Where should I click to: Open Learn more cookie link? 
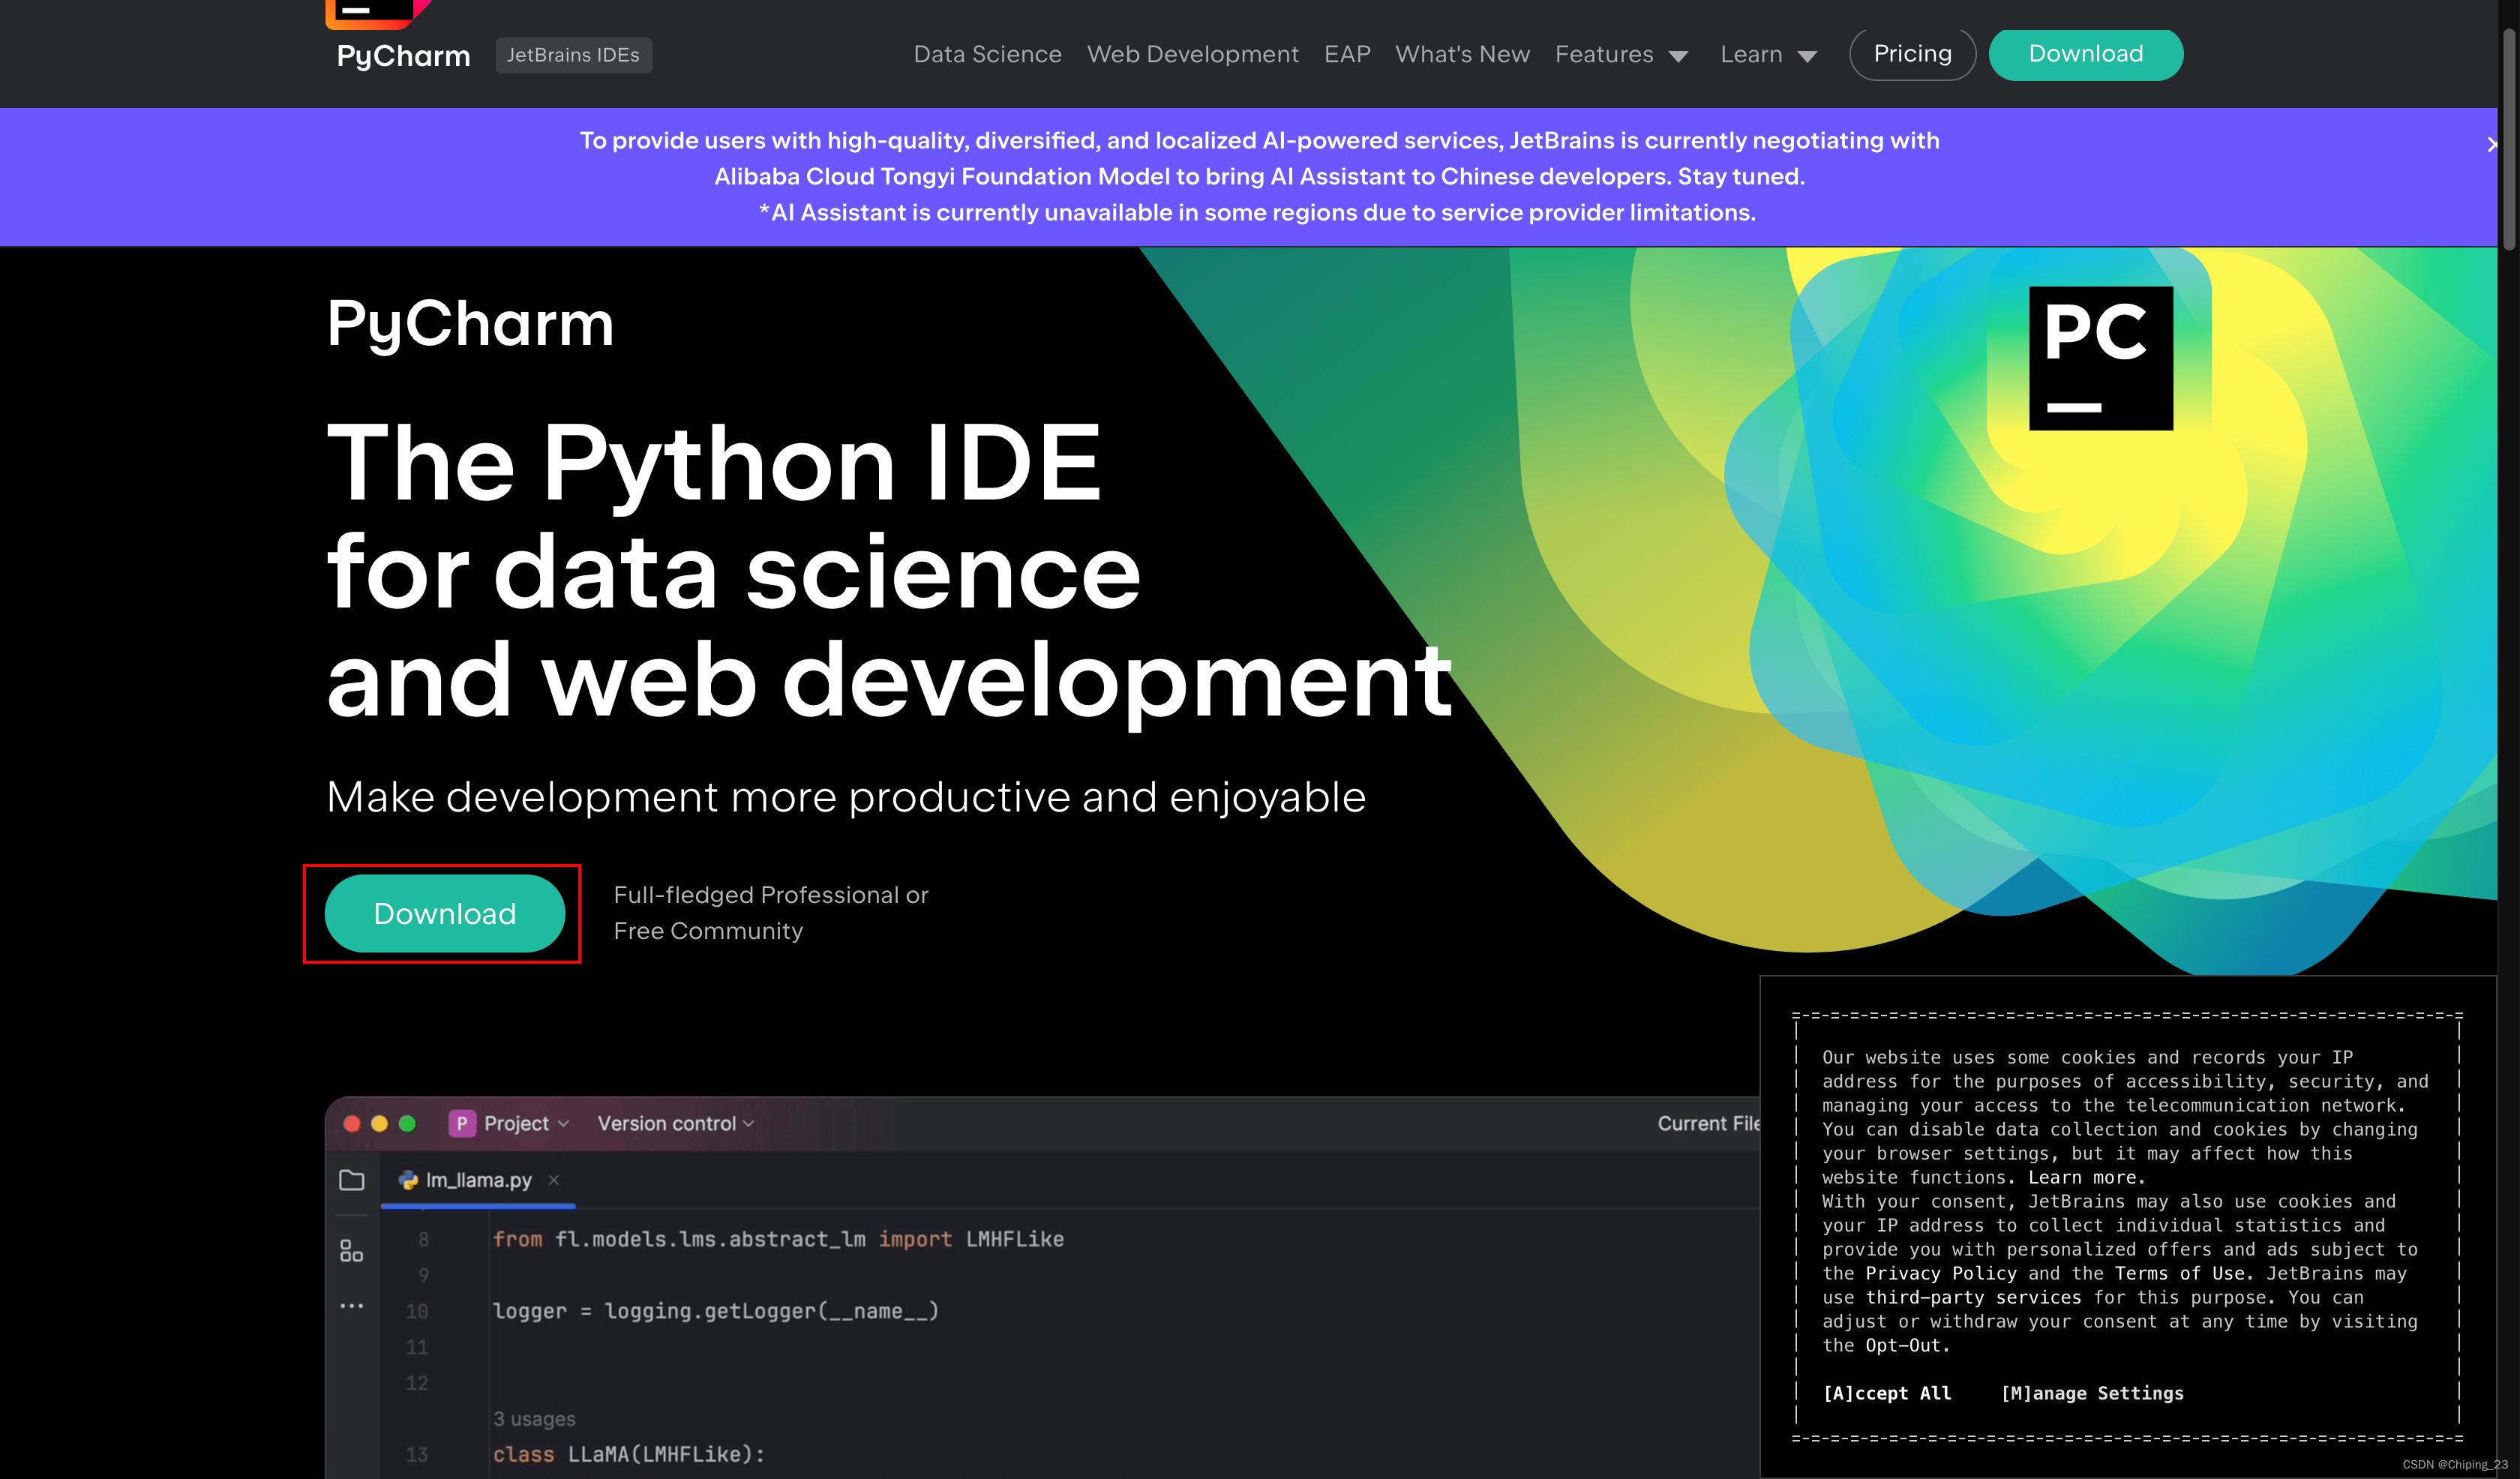coord(2086,1177)
